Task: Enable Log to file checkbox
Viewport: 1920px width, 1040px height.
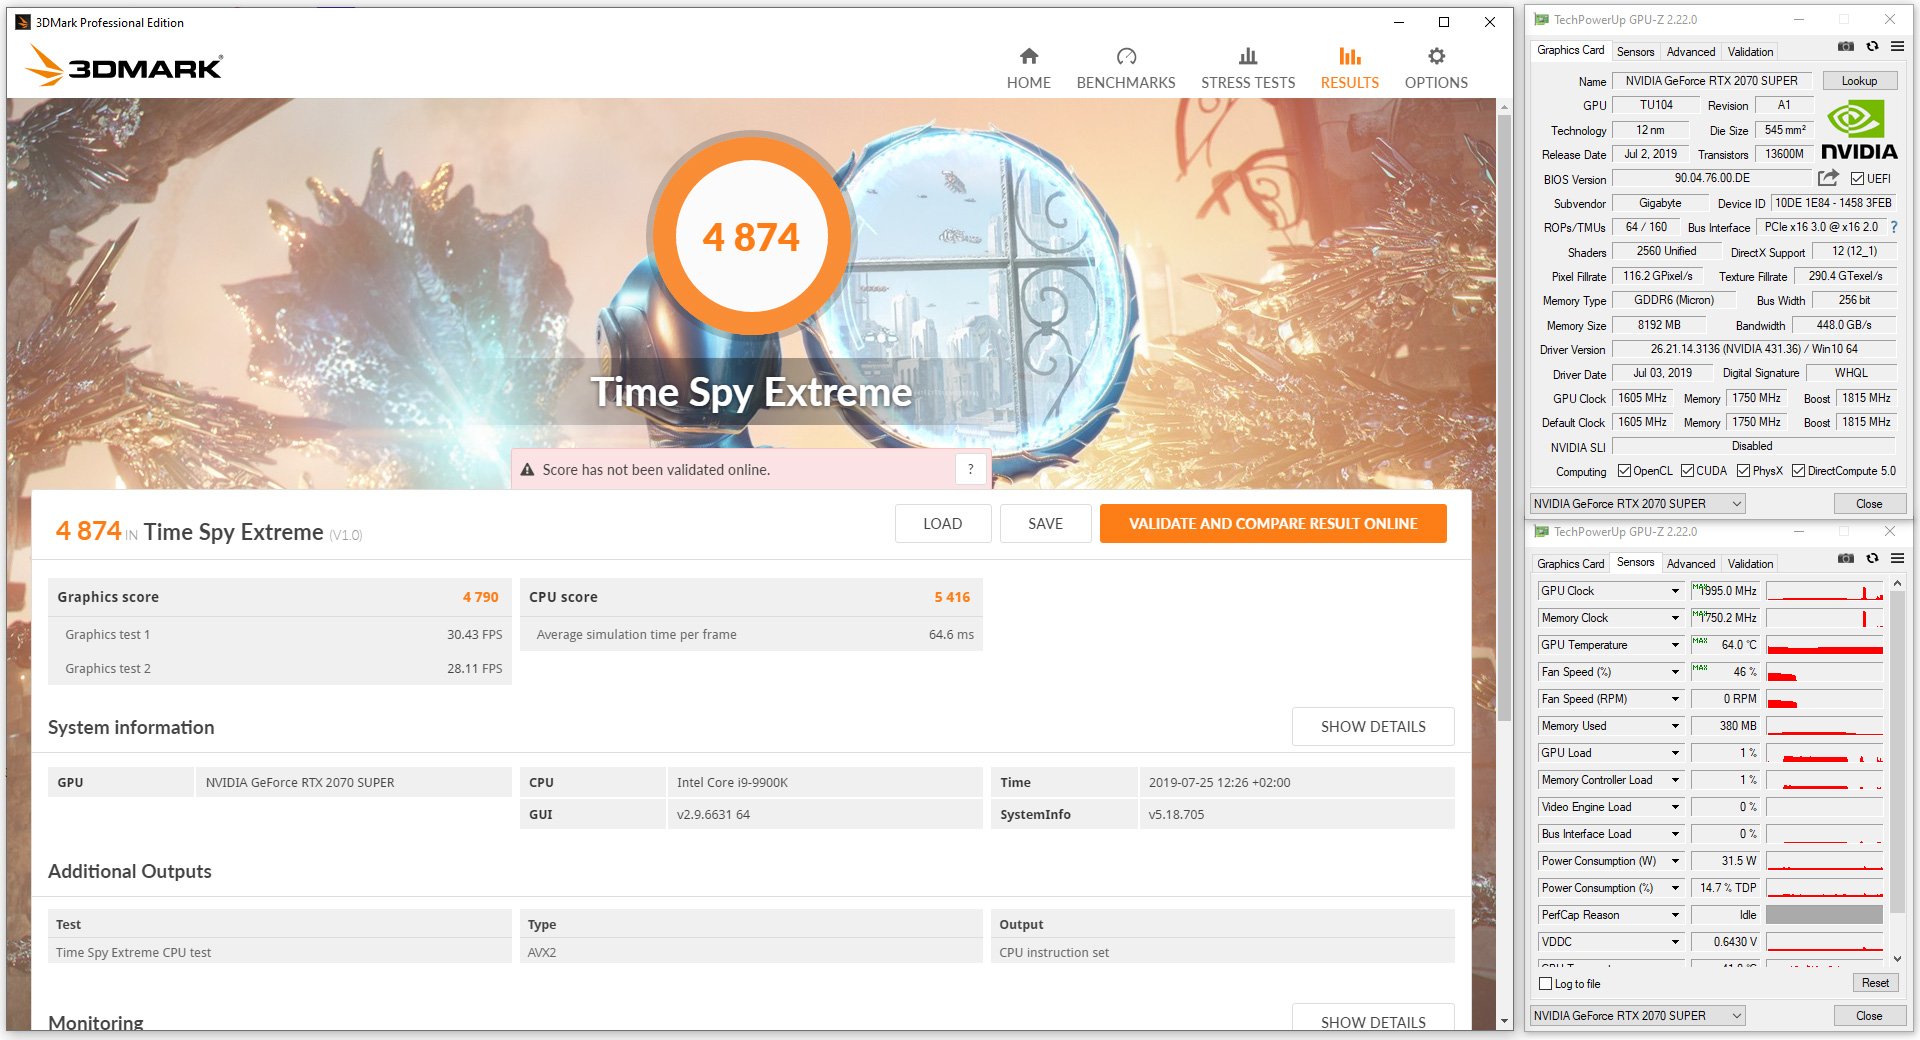Action: (1545, 984)
